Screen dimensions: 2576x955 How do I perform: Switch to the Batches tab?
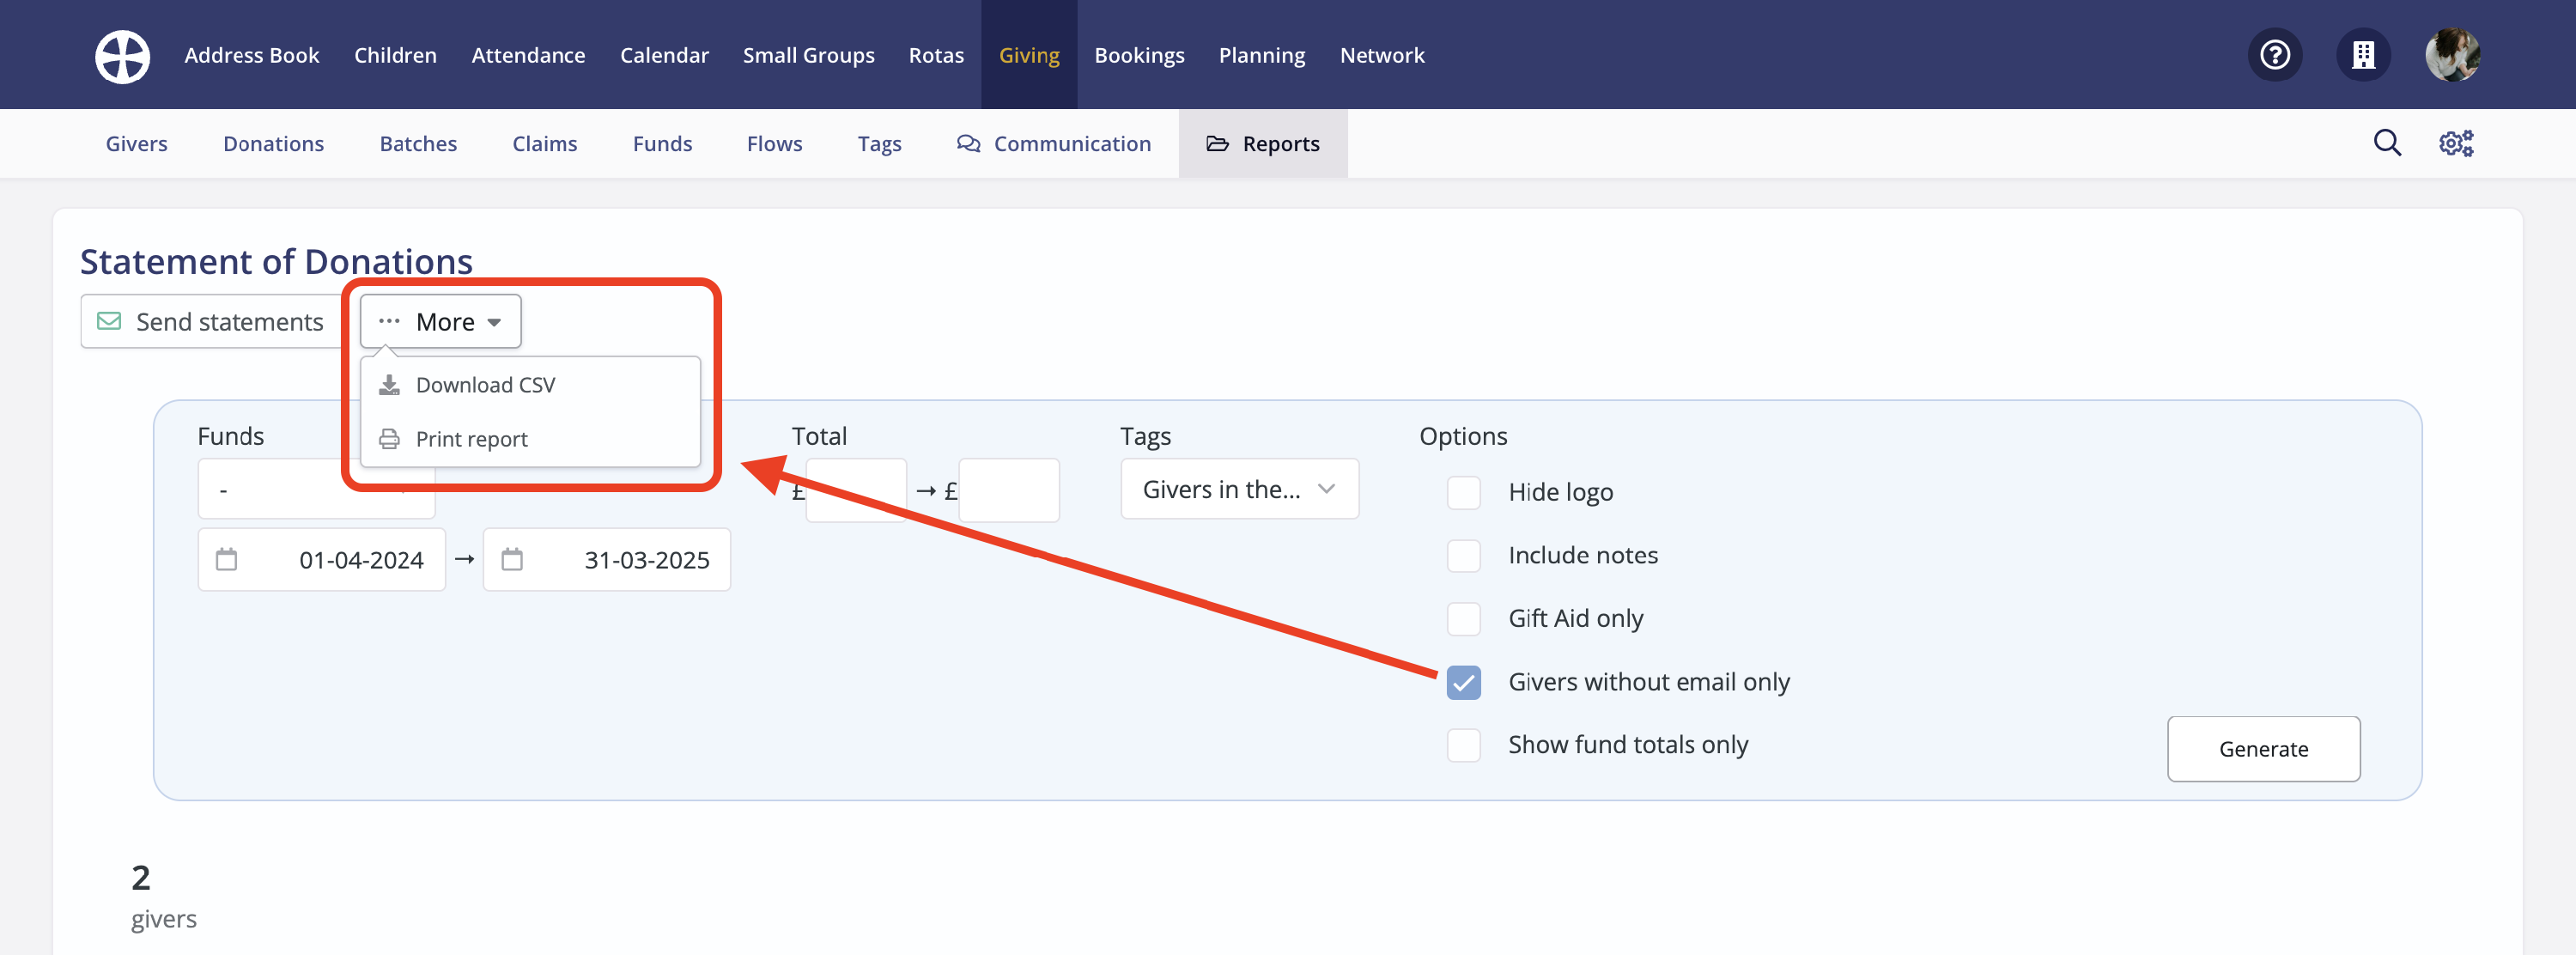(418, 144)
